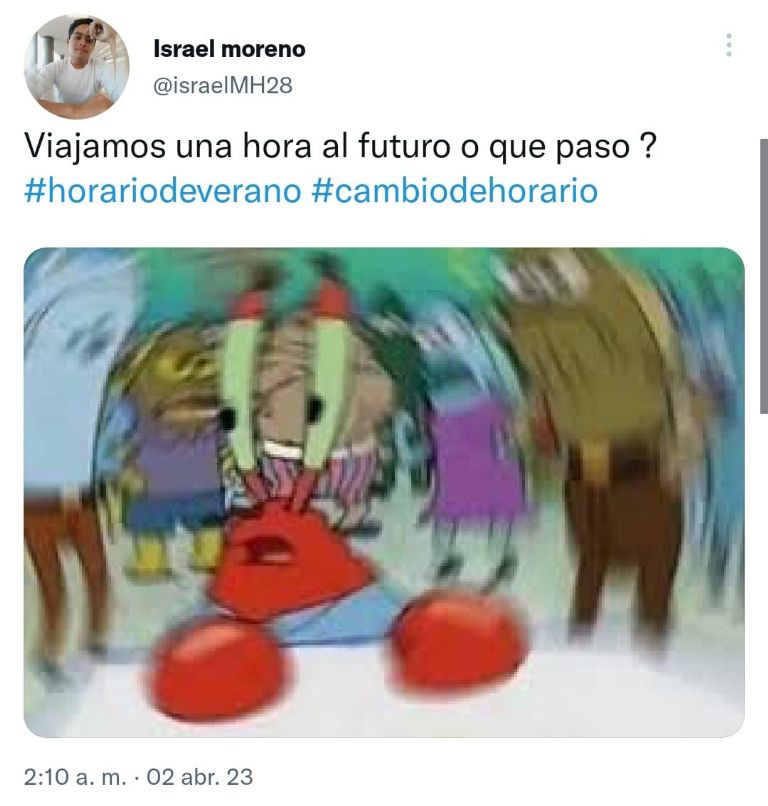Click the gray scrollbar at right edge
The height and width of the screenshot is (806, 768).
(x=764, y=276)
